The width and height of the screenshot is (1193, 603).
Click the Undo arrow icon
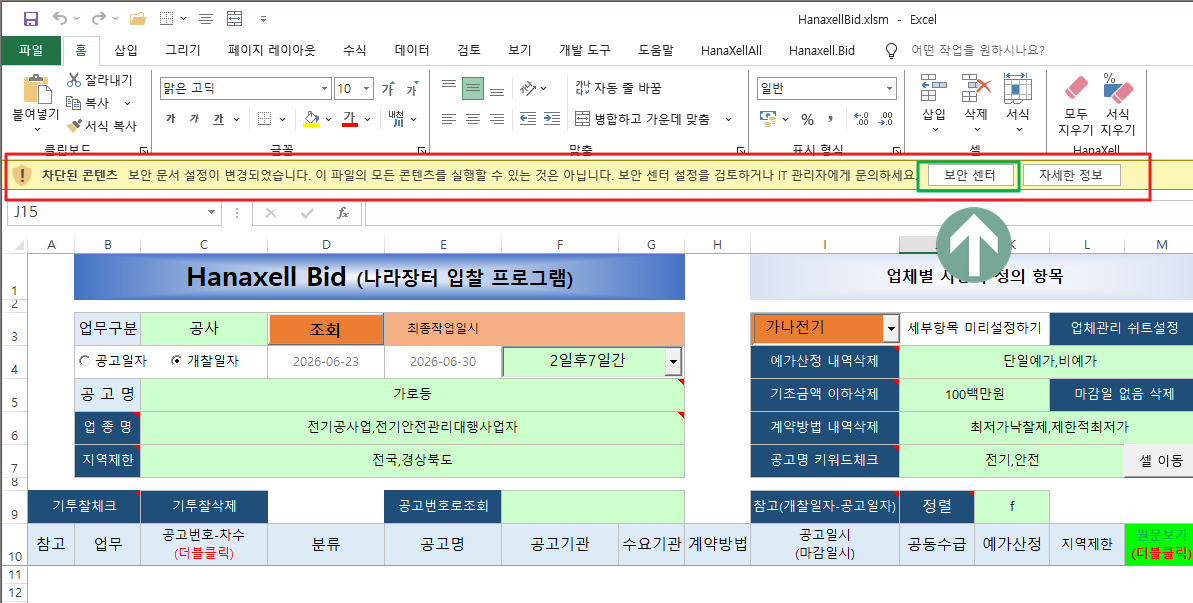point(60,19)
